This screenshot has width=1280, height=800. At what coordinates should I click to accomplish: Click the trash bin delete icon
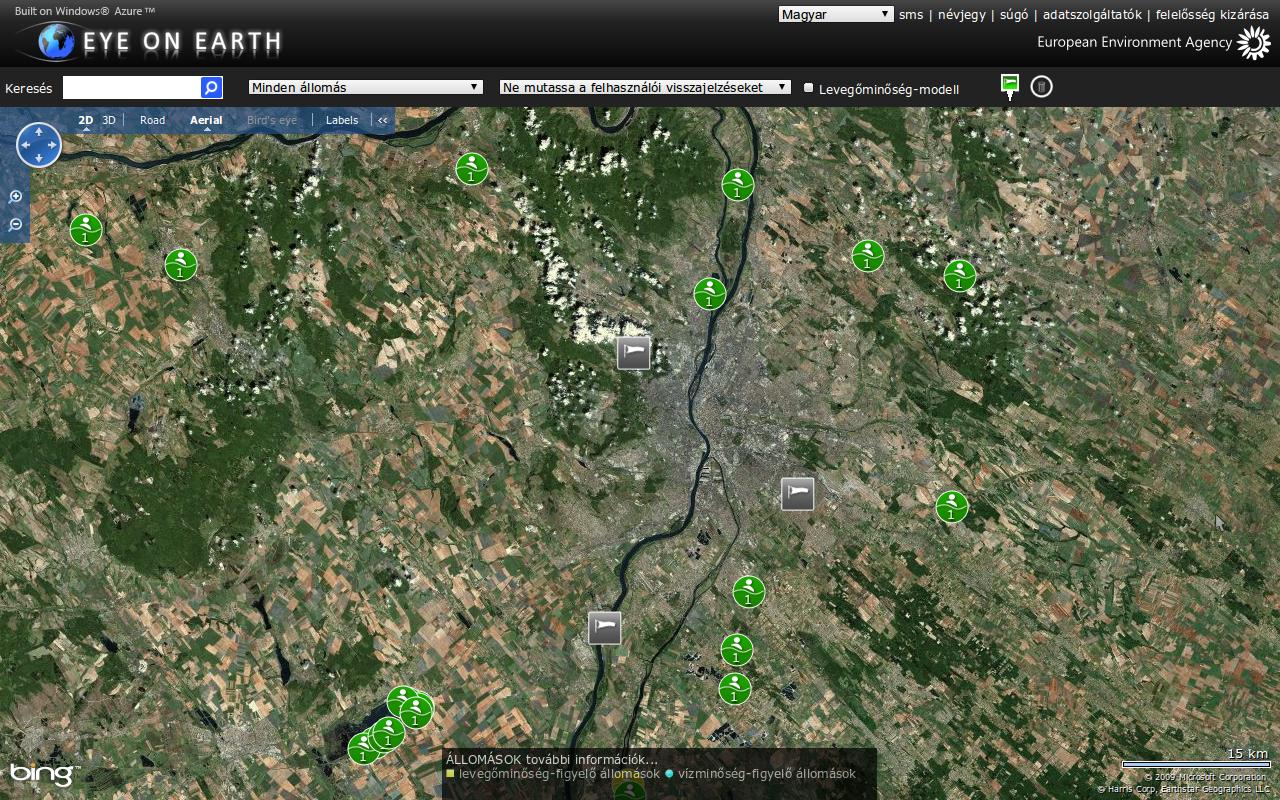[1041, 87]
